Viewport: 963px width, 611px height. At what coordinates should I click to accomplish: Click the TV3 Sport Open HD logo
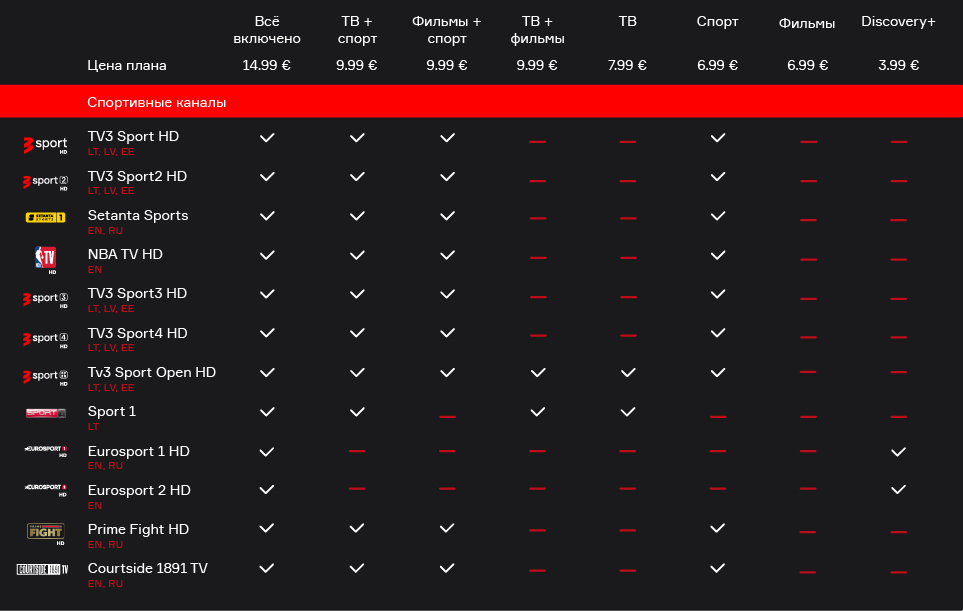(45, 377)
